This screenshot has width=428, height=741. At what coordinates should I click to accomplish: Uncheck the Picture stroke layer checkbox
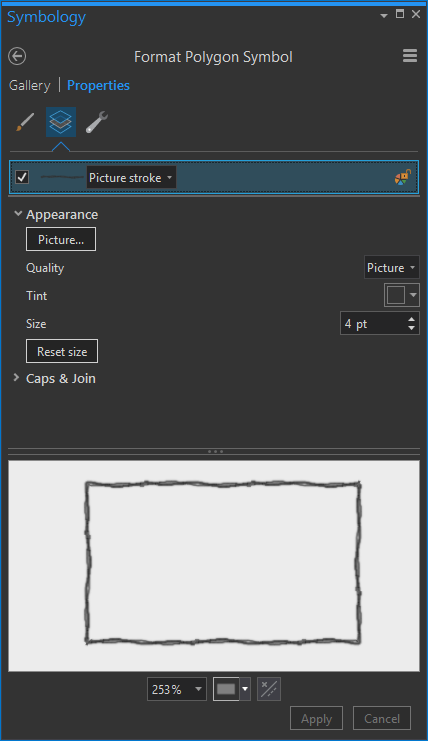(22, 177)
